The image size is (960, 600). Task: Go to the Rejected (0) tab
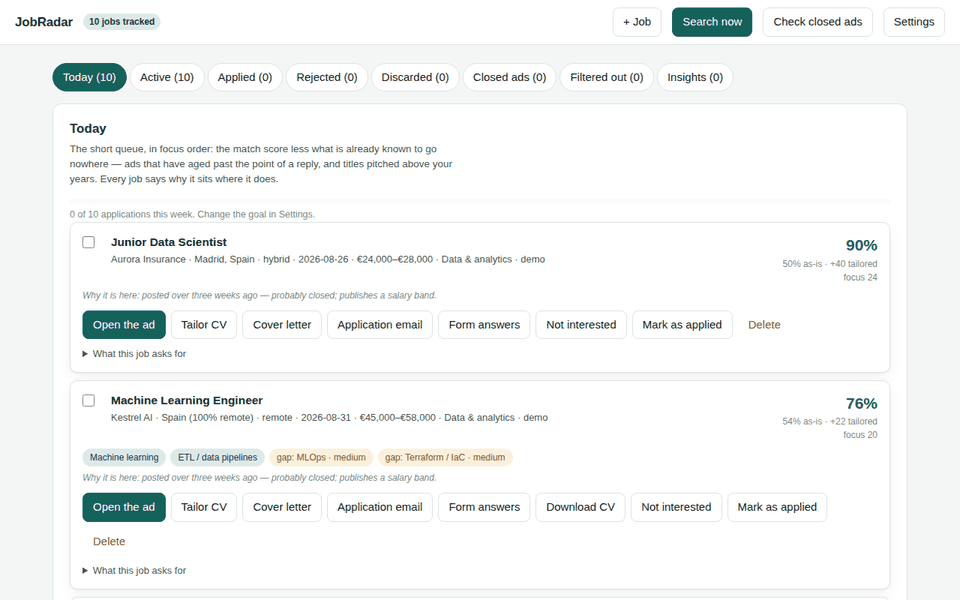pos(327,77)
